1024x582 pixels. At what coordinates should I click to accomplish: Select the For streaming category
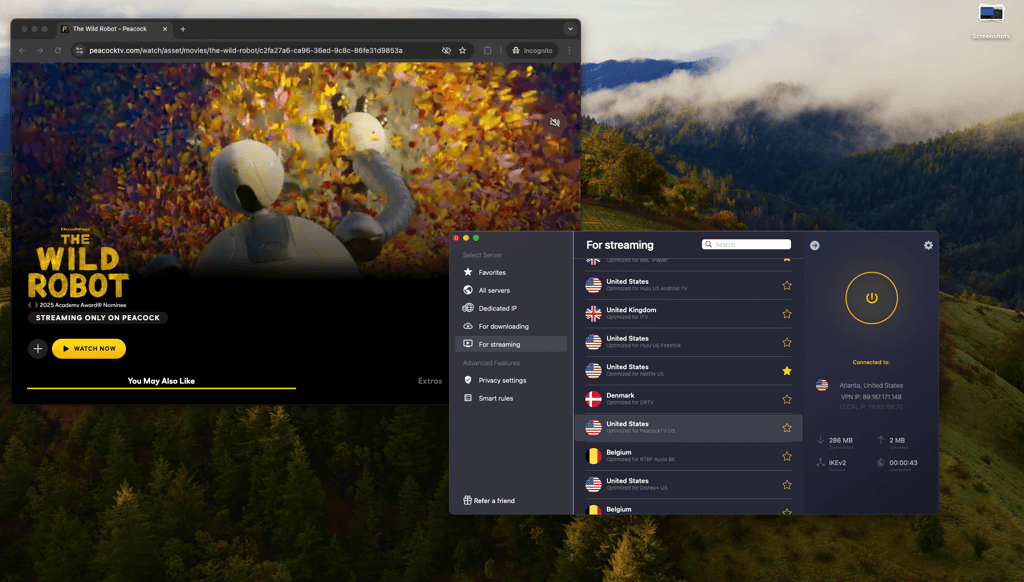(x=511, y=344)
